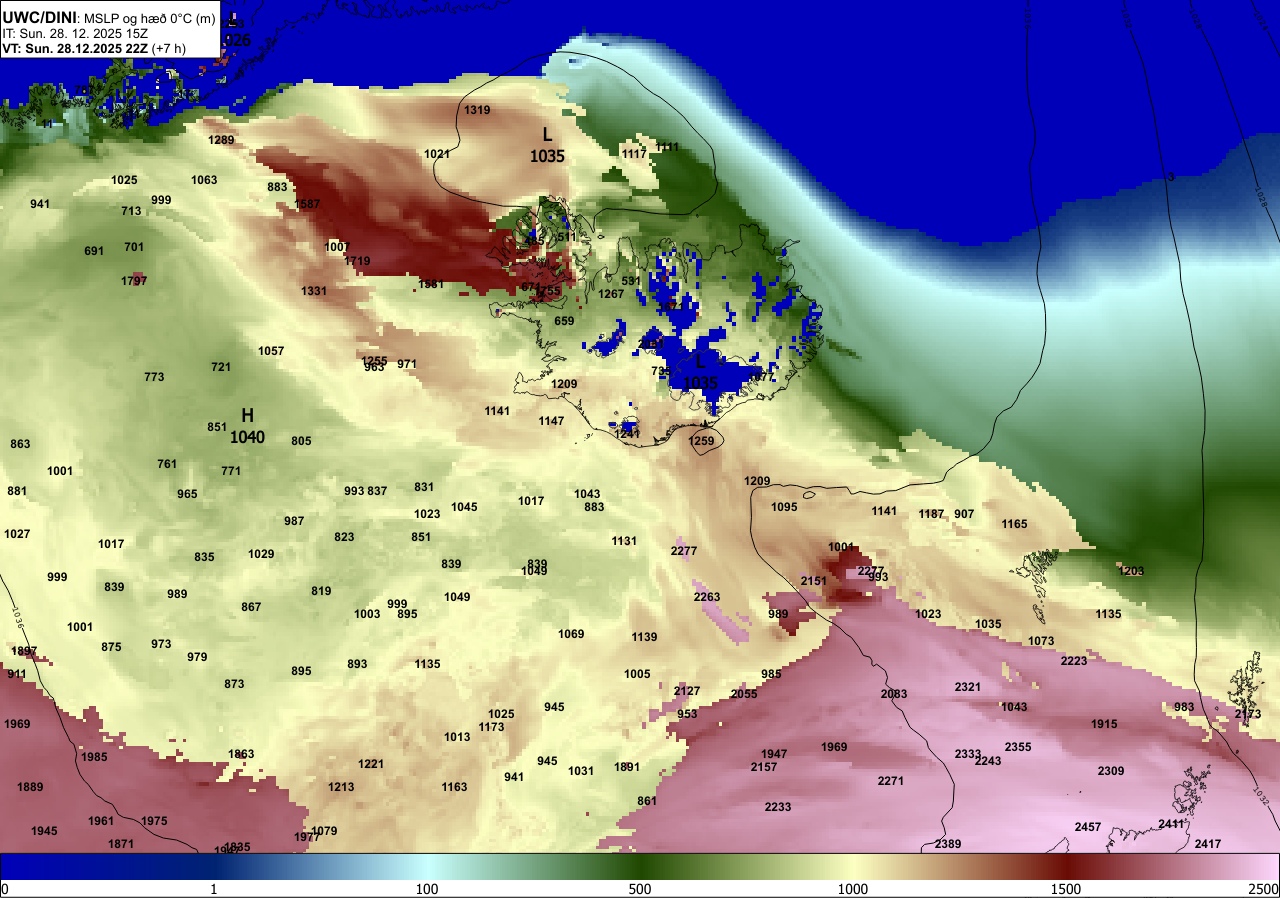
Task: Click the height value 2127
Action: pos(687,691)
